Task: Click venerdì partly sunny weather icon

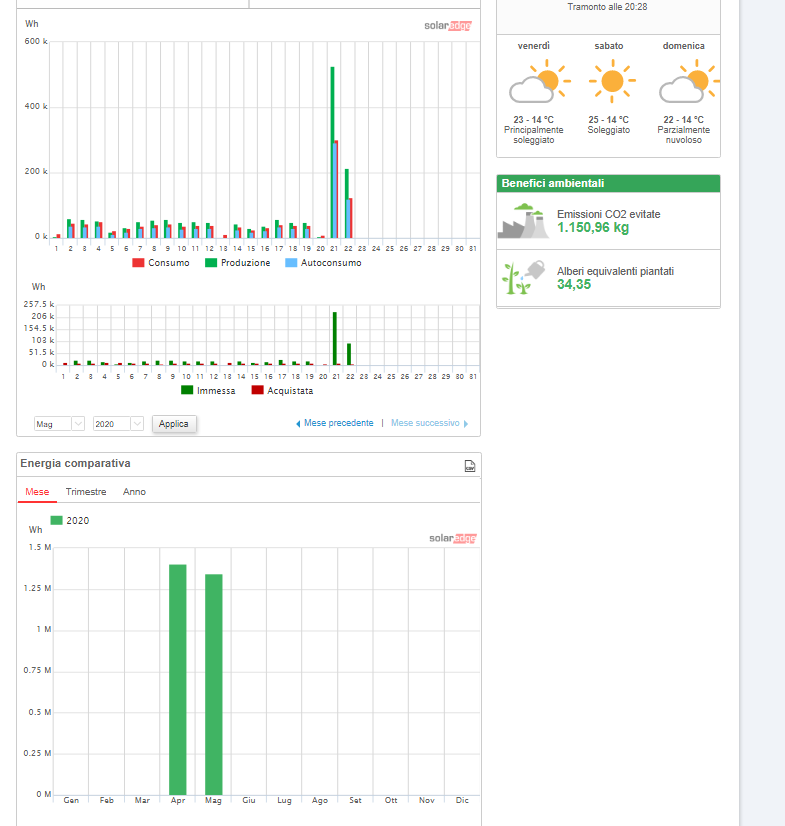Action: pos(539,81)
